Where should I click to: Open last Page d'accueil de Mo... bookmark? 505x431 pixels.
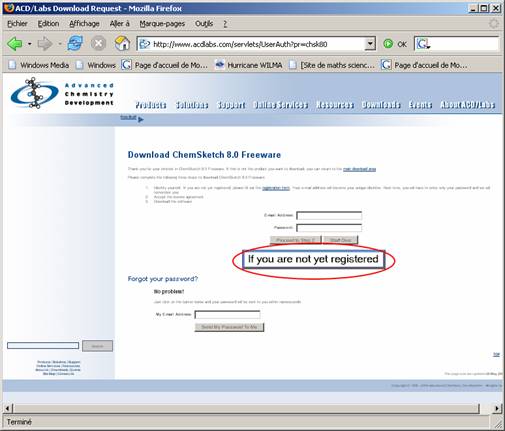424,65
